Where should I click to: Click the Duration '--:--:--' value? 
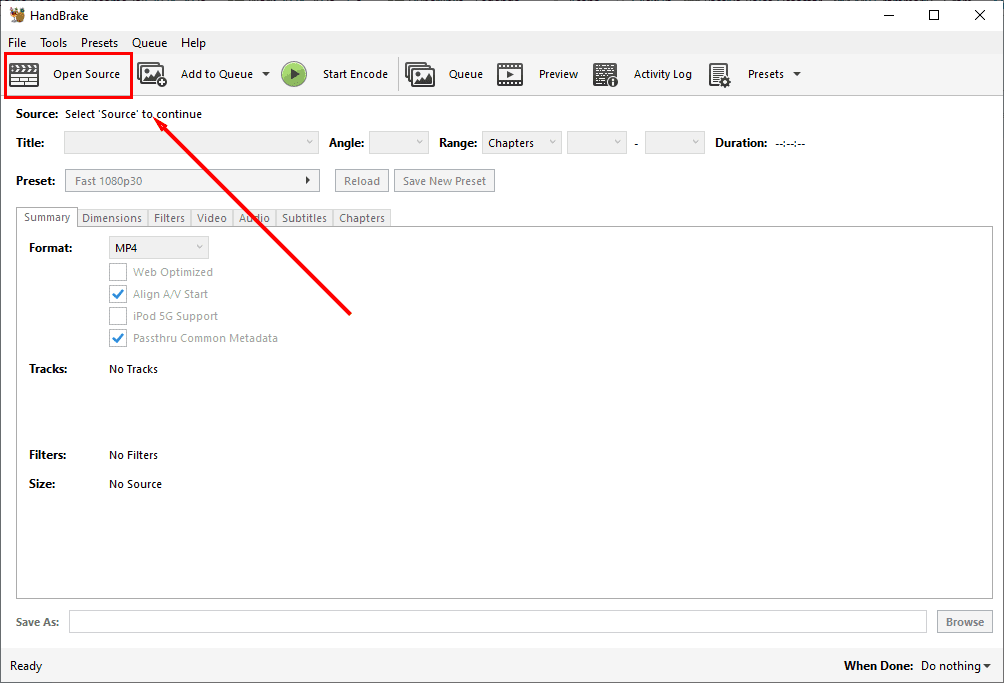click(790, 143)
